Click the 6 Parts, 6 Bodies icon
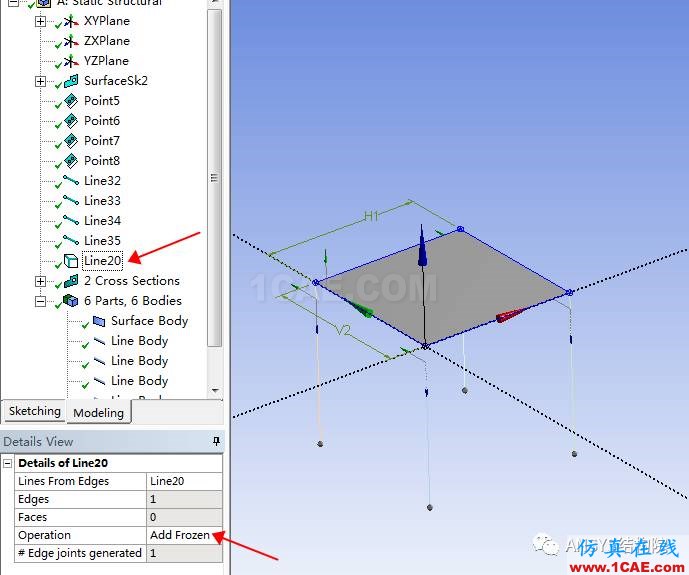Viewport: 689px width, 575px height. [x=71, y=300]
